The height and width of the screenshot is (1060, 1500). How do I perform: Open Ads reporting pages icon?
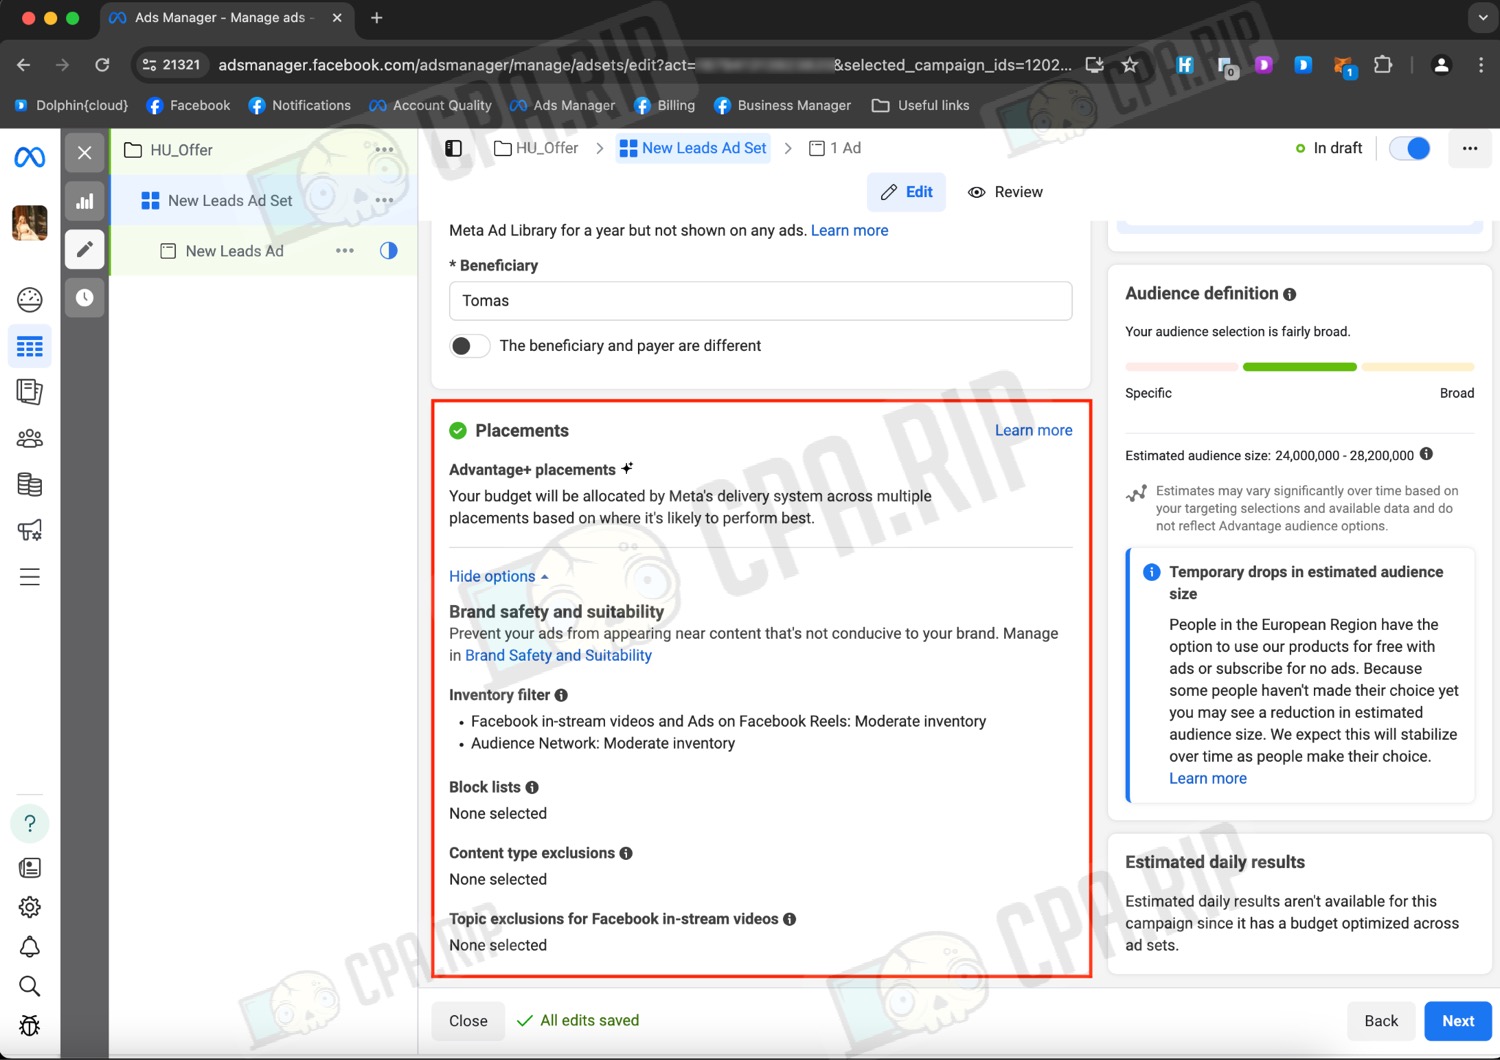pos(30,392)
